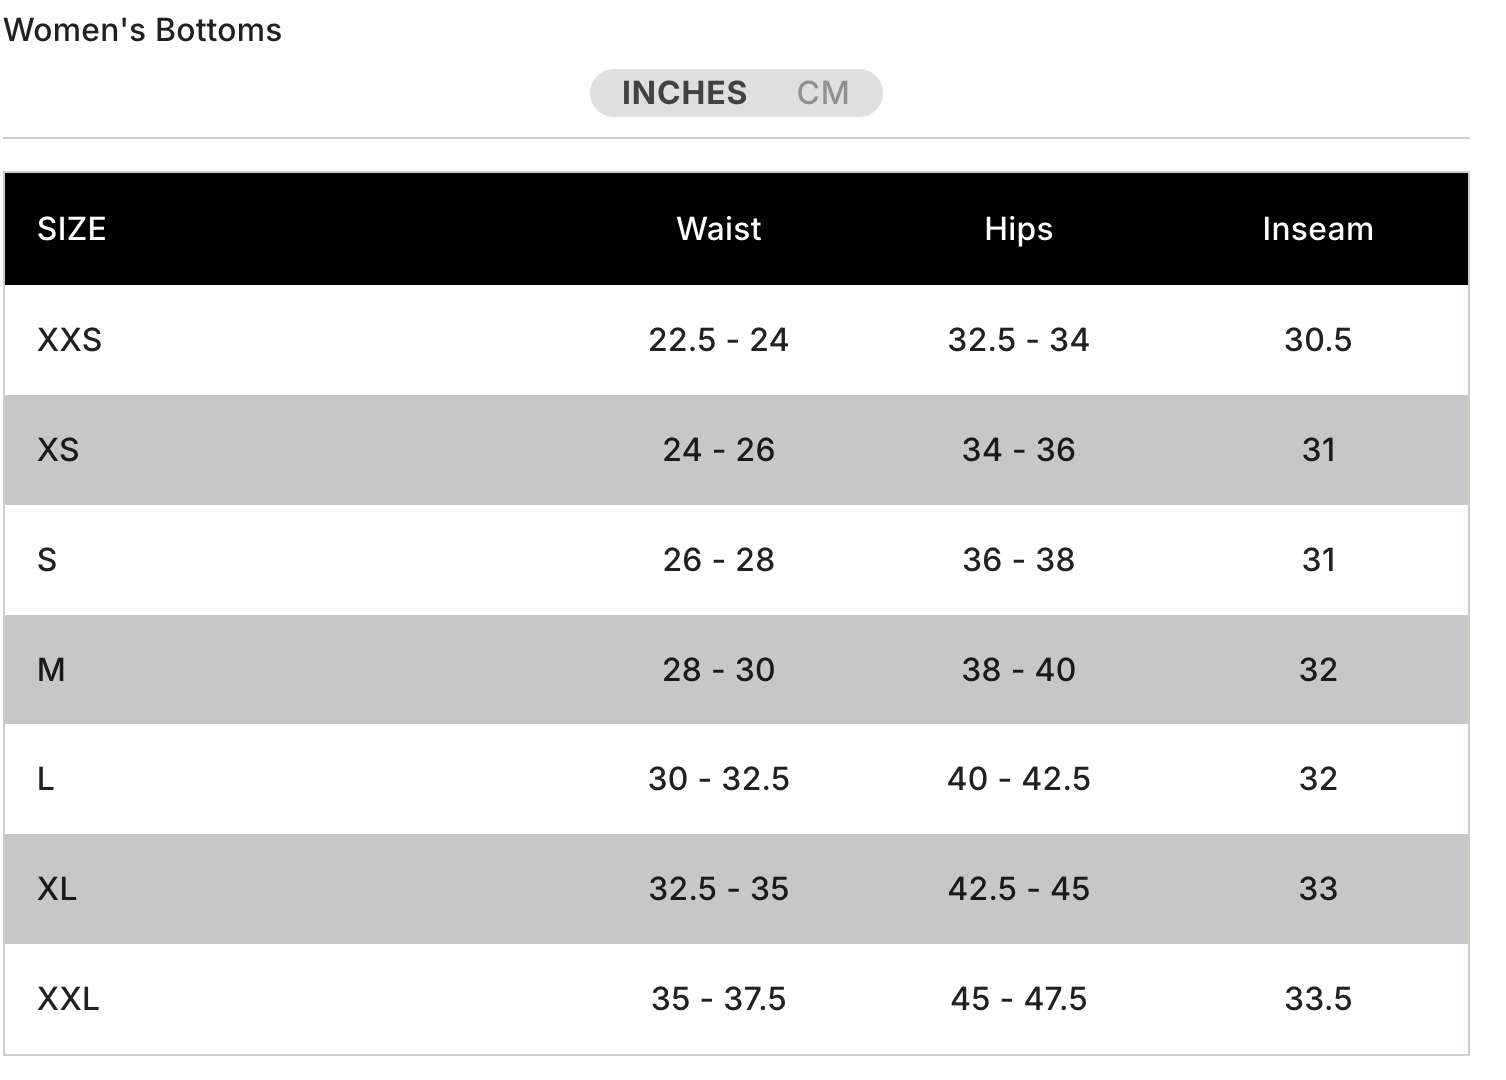
Task: Switch the size chart to CM
Action: click(822, 93)
